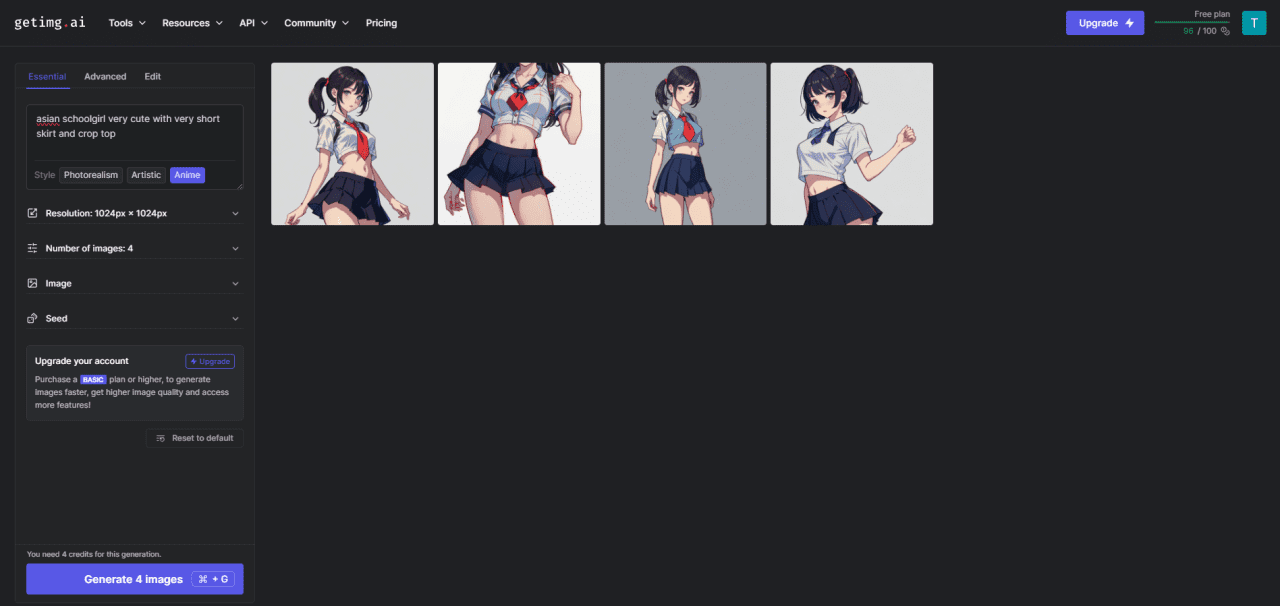
Task: Click the Reset to default icon
Action: (x=160, y=438)
